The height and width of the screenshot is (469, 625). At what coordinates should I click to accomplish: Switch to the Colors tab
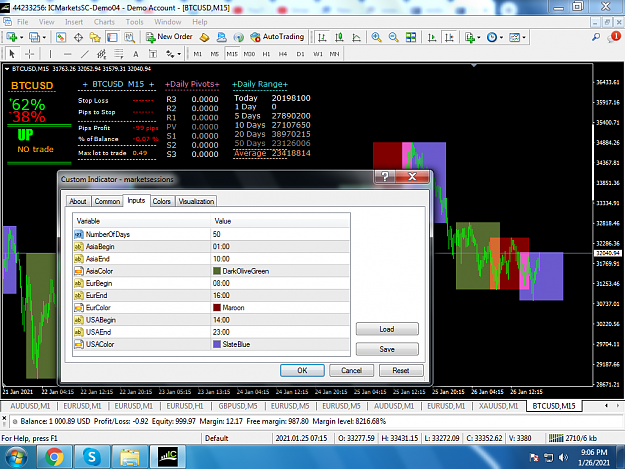click(161, 201)
